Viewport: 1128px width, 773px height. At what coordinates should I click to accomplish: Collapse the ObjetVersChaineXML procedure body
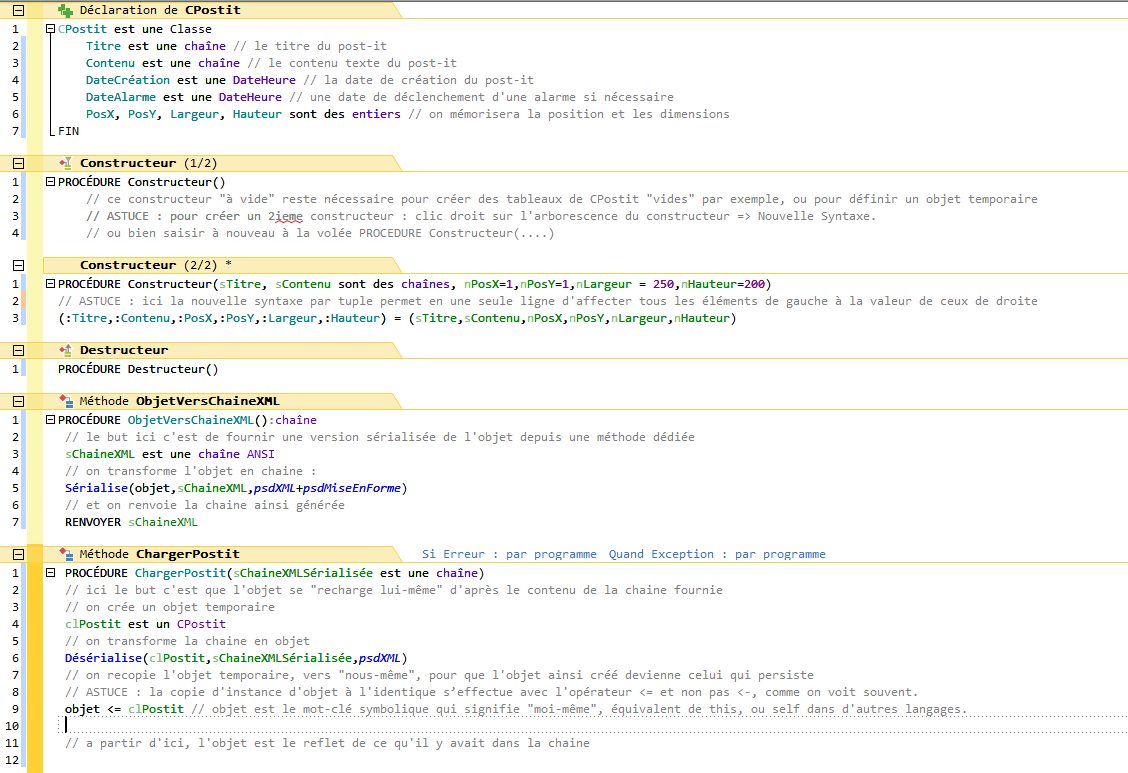tap(48, 419)
